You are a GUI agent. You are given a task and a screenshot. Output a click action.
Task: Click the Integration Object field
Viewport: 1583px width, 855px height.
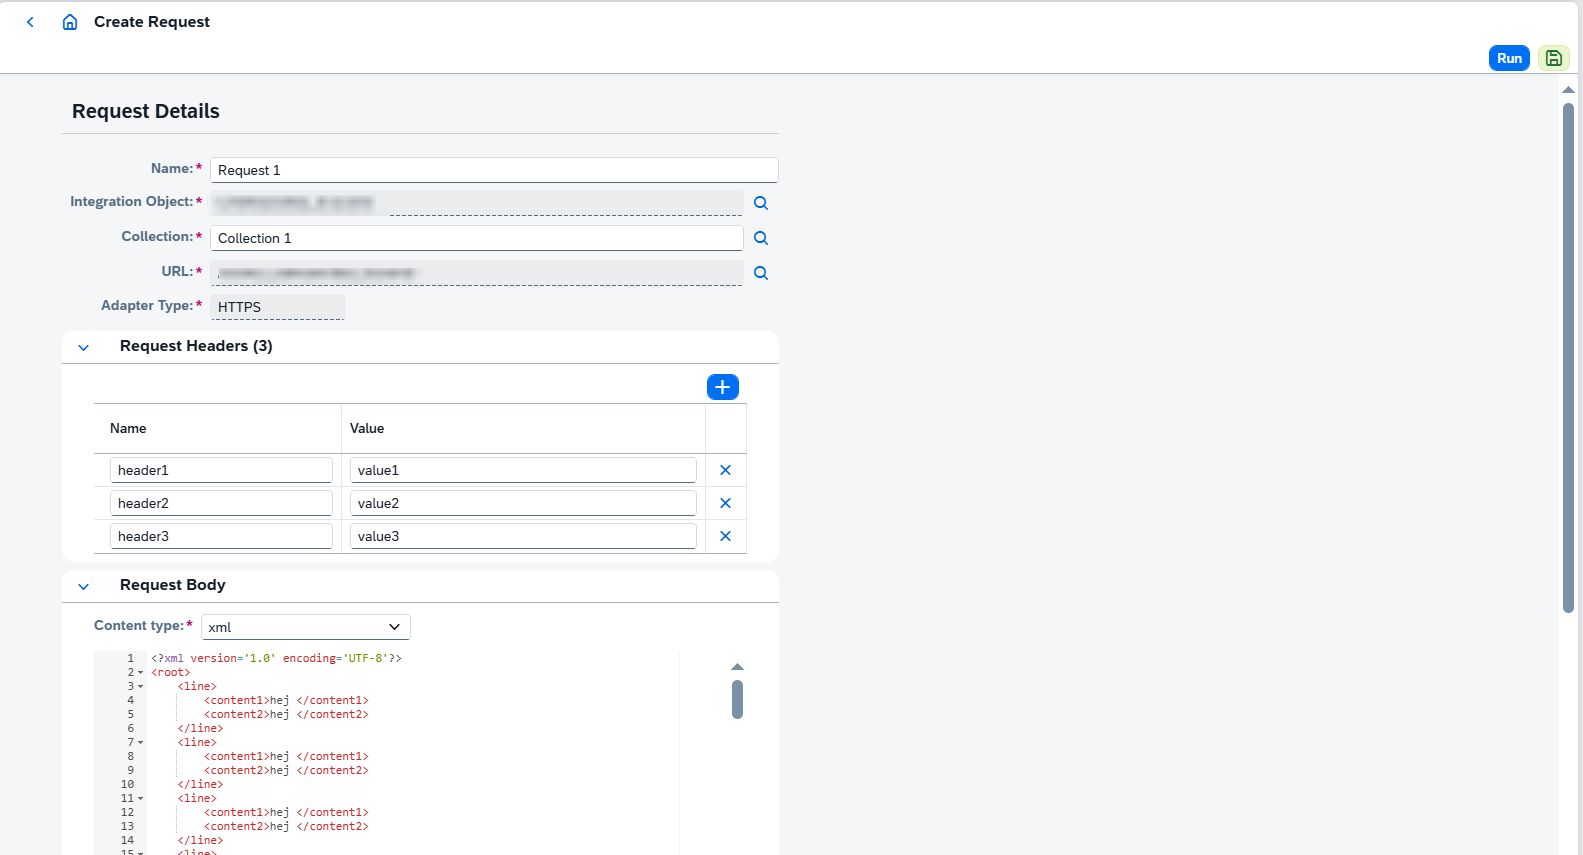click(x=476, y=203)
